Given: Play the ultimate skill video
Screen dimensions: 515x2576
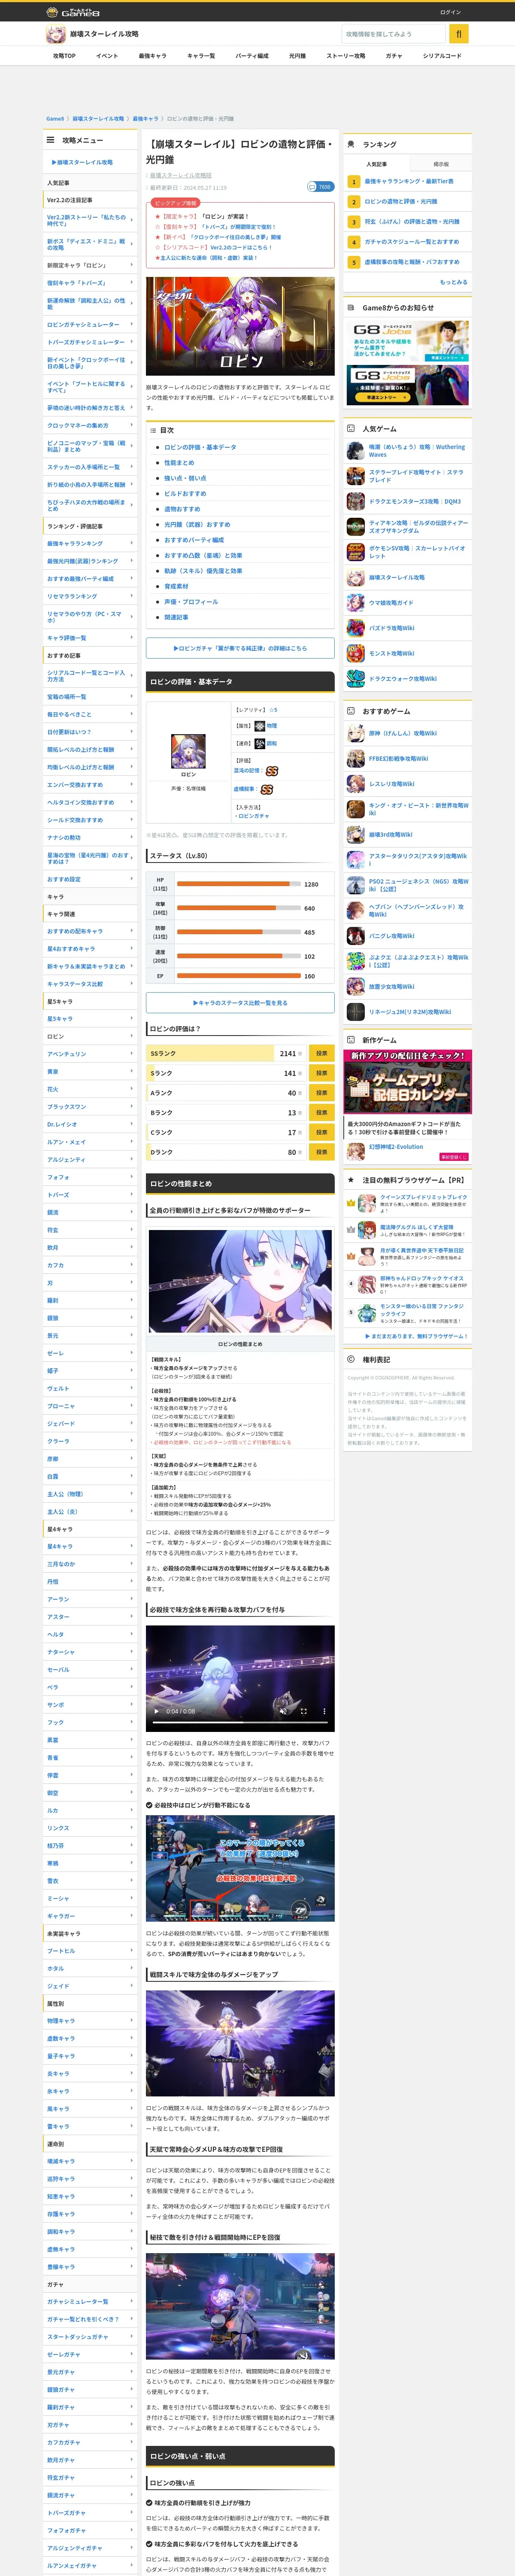Looking at the screenshot, I should click(156, 1711).
